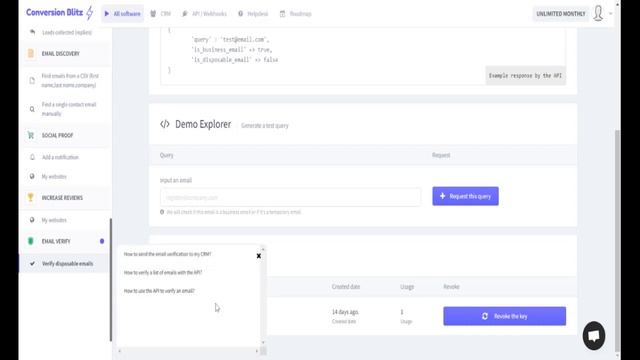Select Verify disposable emails
640x360 pixels.
click(x=67, y=264)
